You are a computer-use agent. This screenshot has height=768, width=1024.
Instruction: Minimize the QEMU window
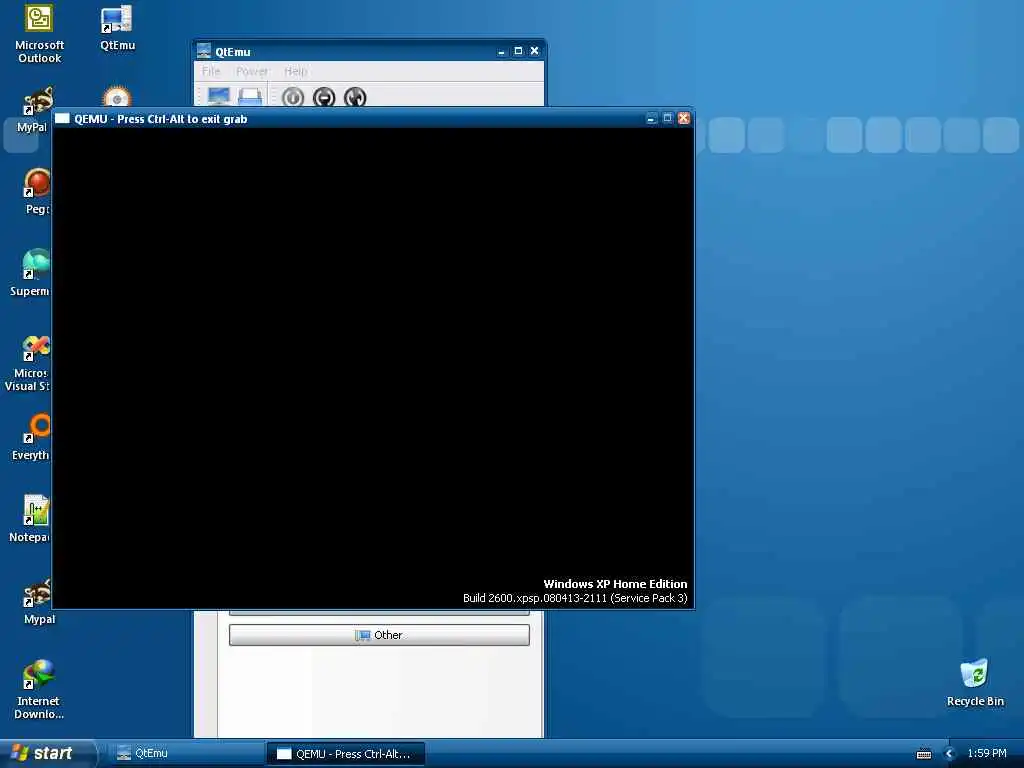coord(650,118)
